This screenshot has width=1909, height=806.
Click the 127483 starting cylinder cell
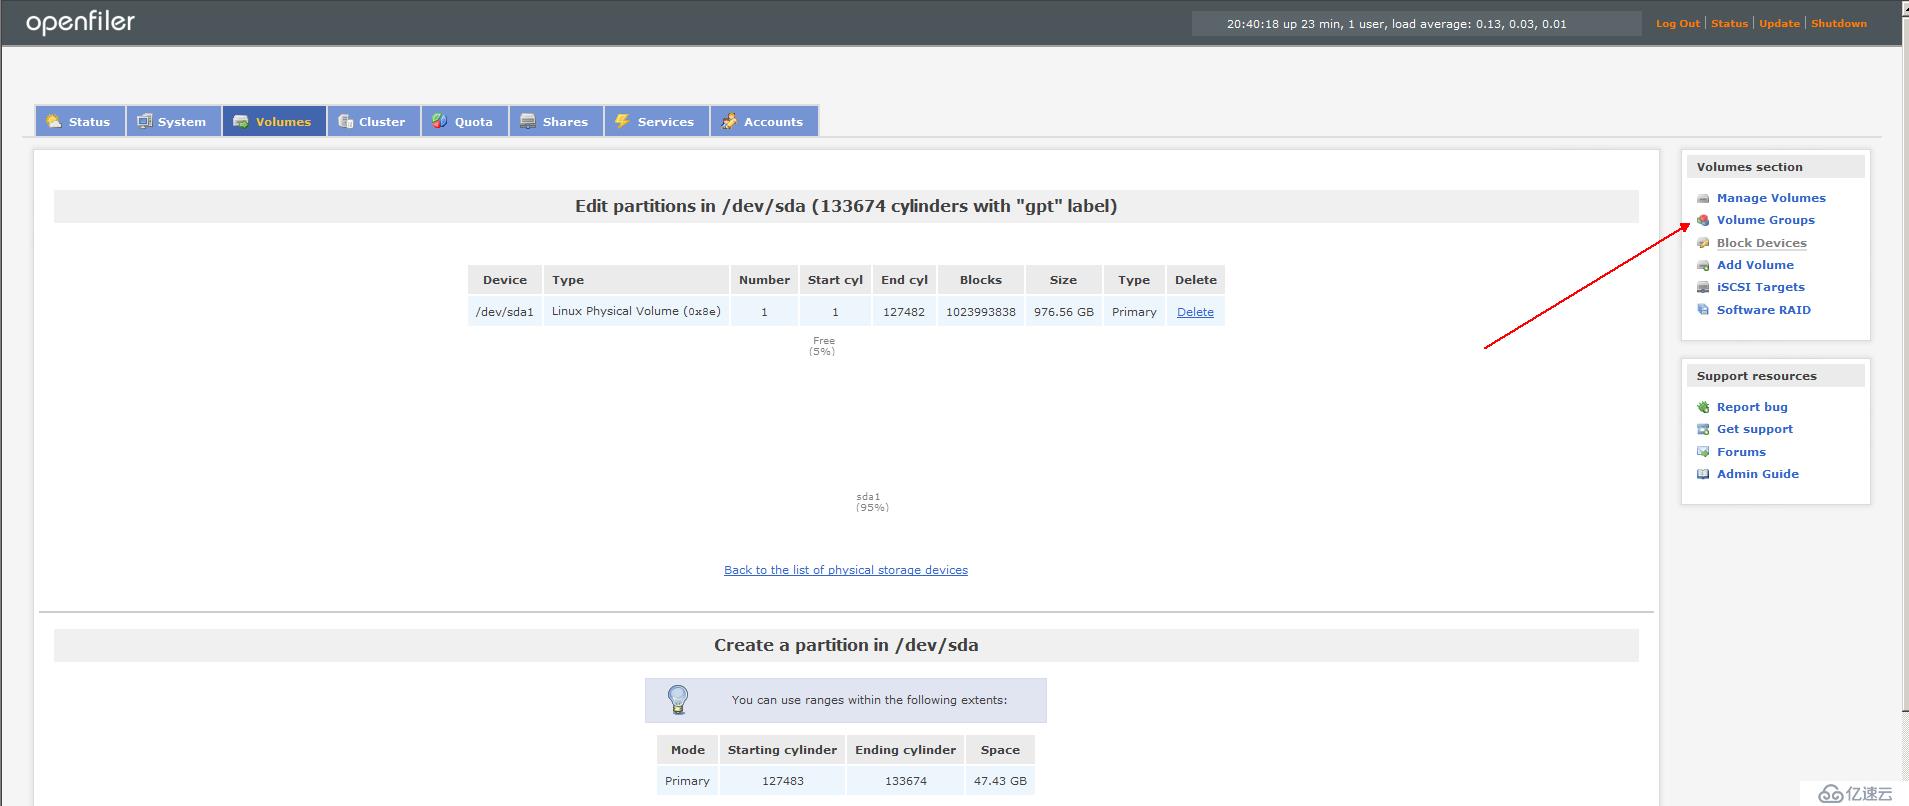click(782, 781)
